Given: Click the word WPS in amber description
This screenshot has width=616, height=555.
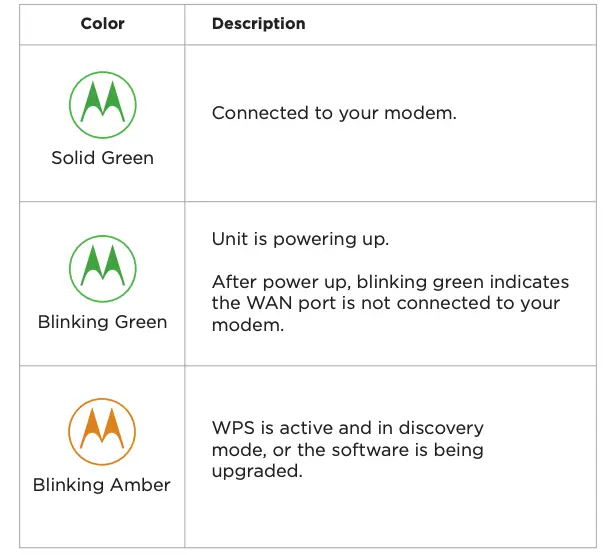Looking at the screenshot, I should [232, 429].
